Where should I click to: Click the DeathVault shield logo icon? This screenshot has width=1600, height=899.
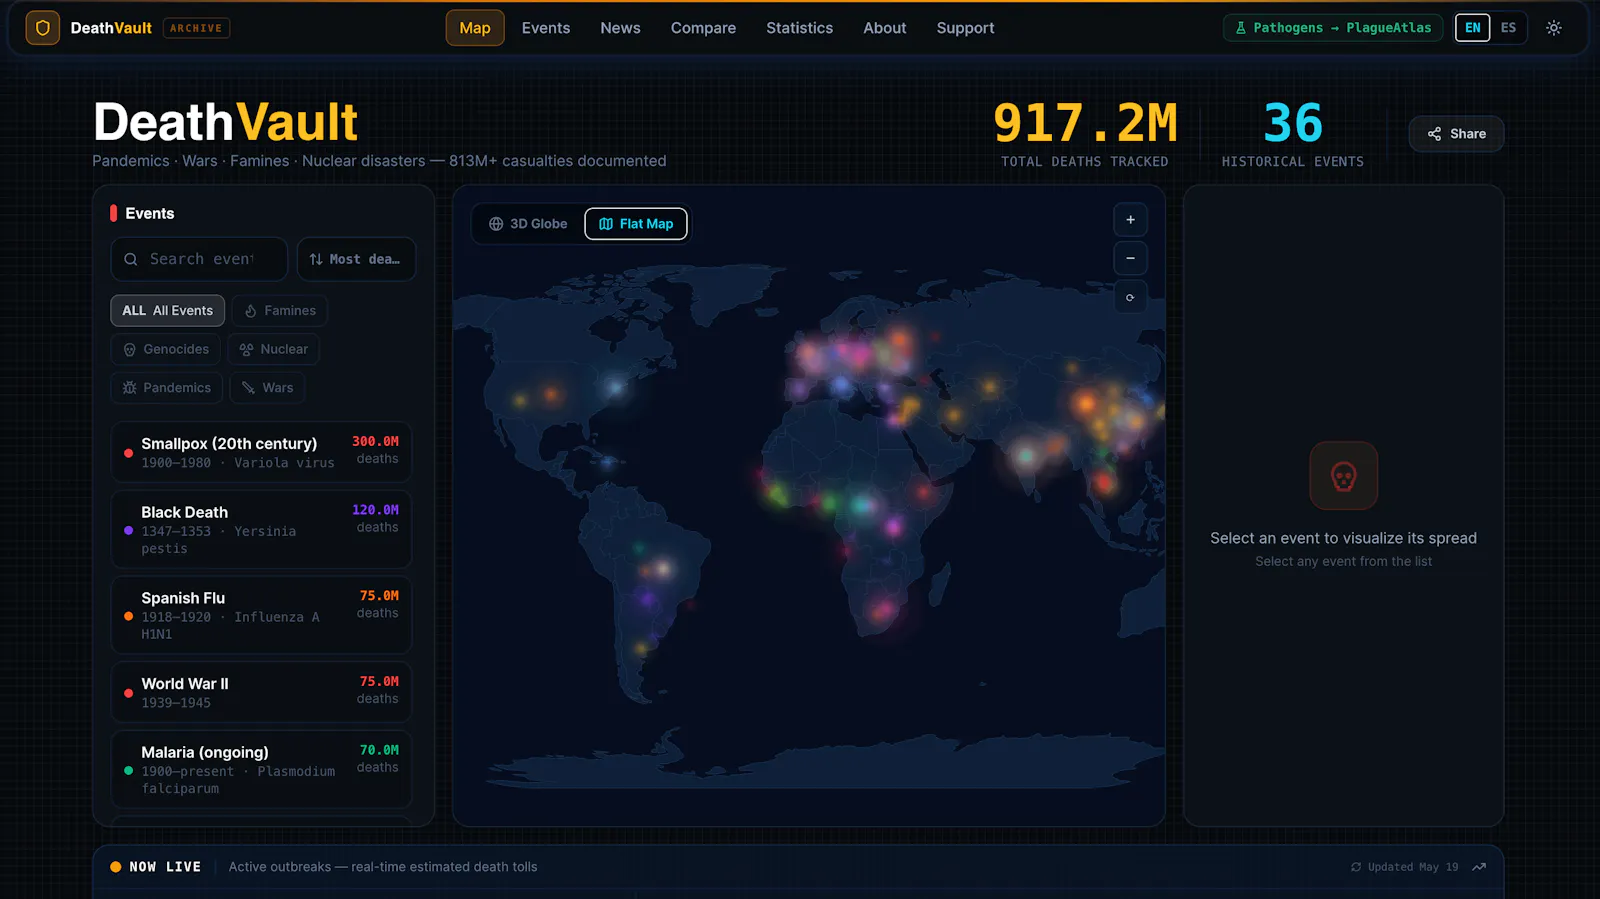[x=42, y=28]
